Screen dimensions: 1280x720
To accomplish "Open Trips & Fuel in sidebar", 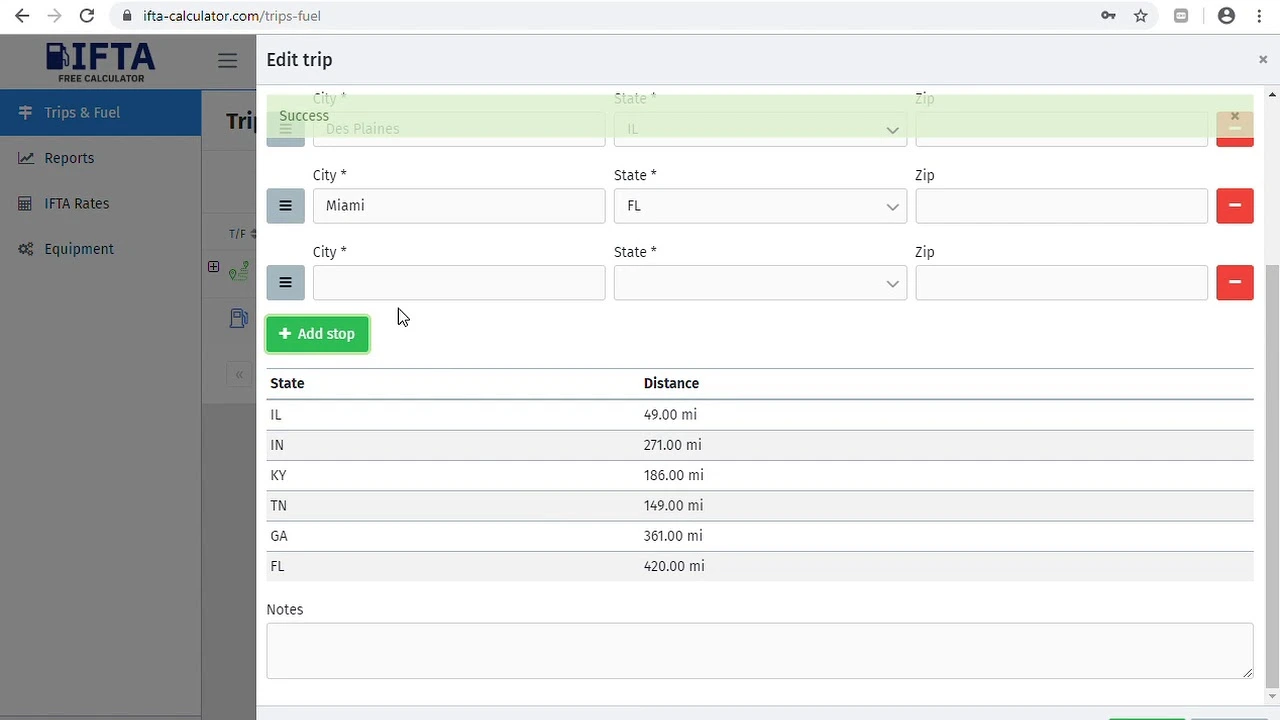I will tap(82, 113).
